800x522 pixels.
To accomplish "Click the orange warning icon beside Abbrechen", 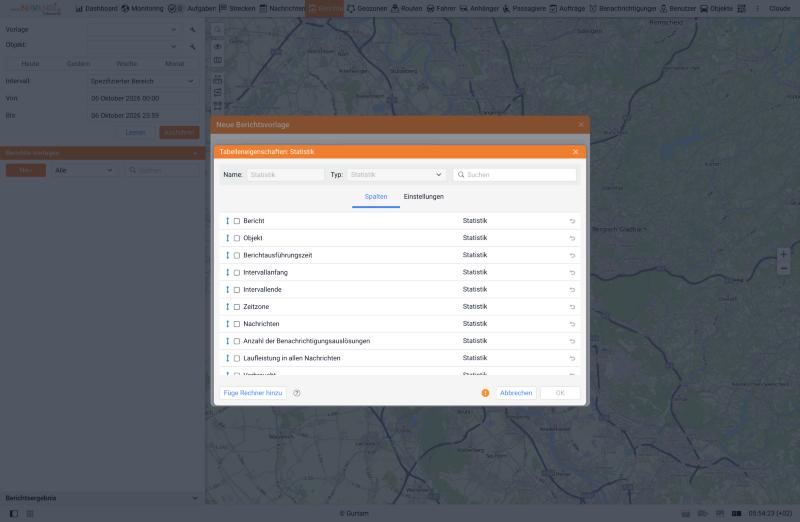I will (485, 393).
